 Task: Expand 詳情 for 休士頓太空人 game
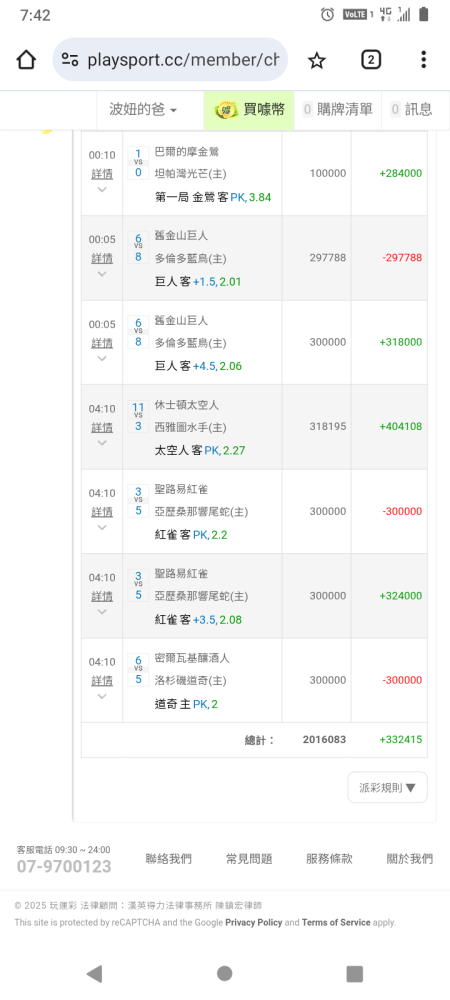102,427
